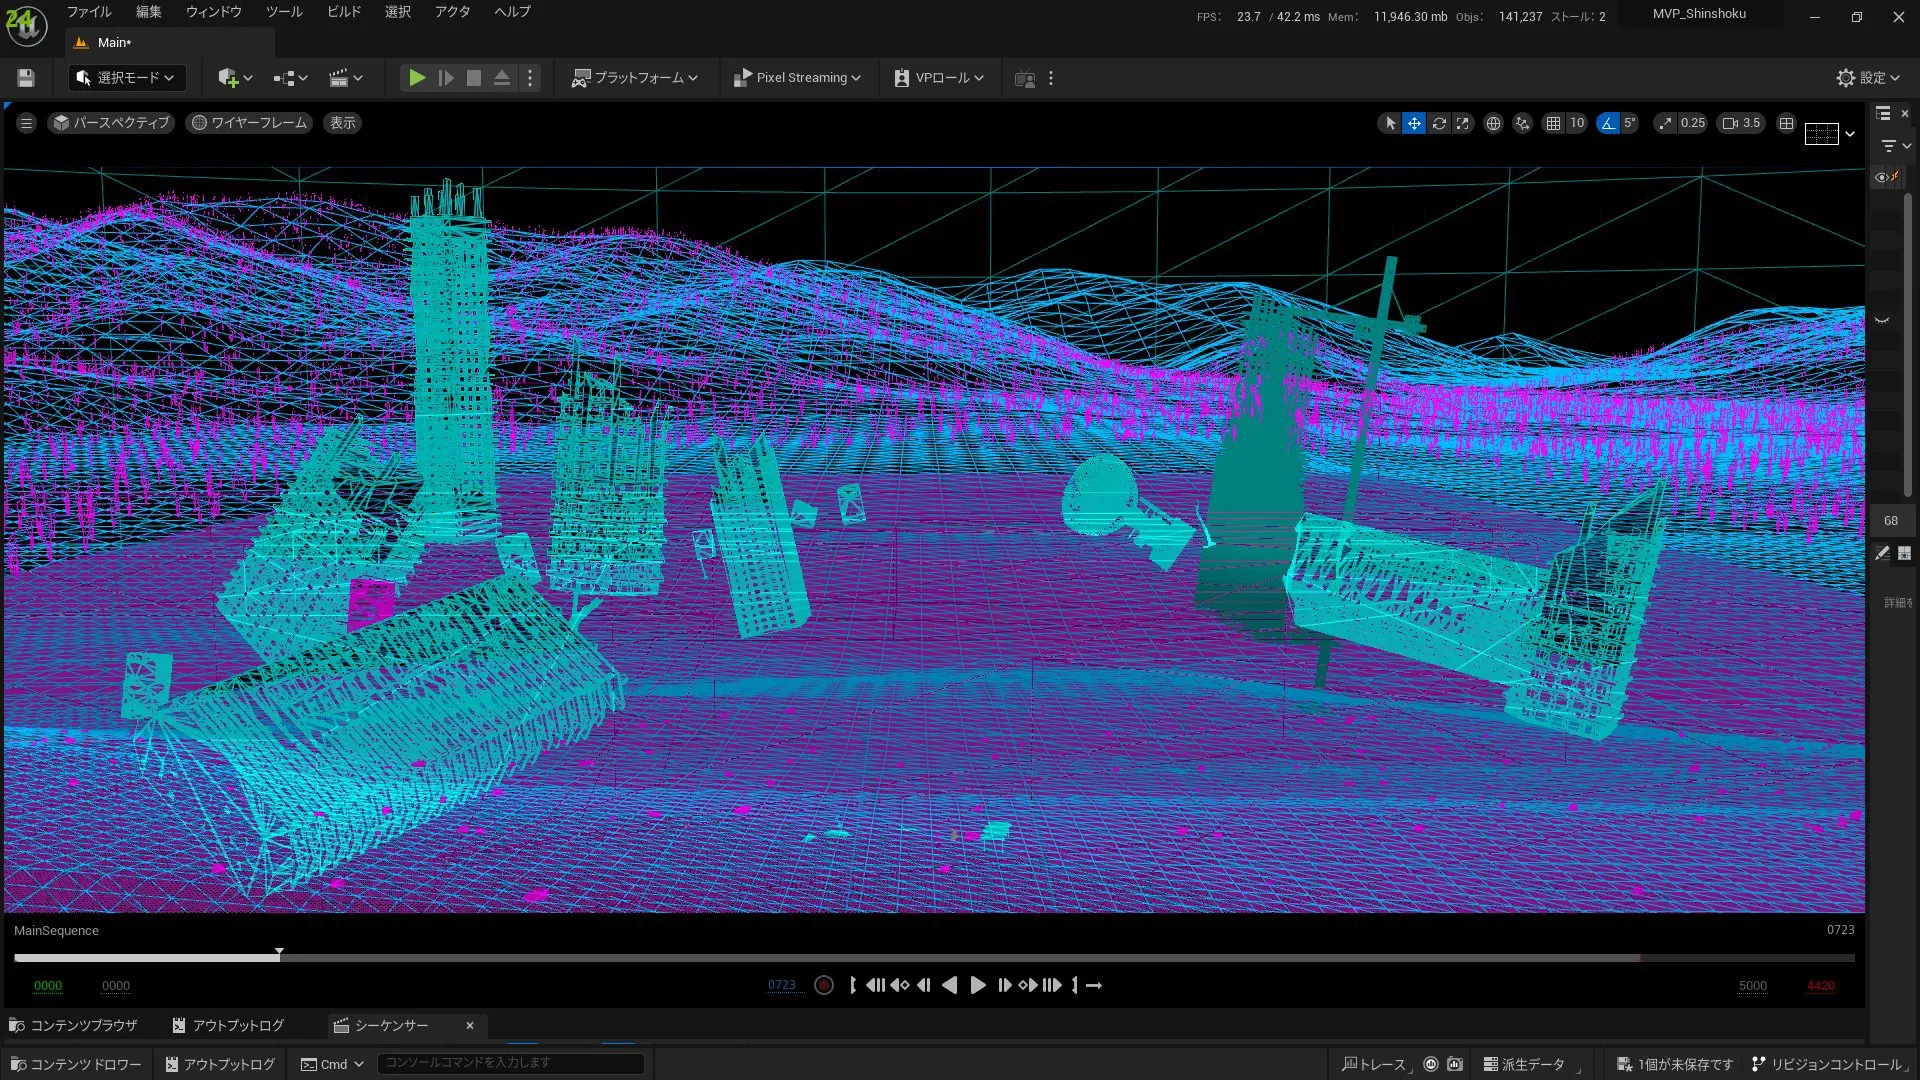Switch to the シーケンサー tab
The width and height of the screenshot is (1920, 1080).
(x=391, y=1026)
